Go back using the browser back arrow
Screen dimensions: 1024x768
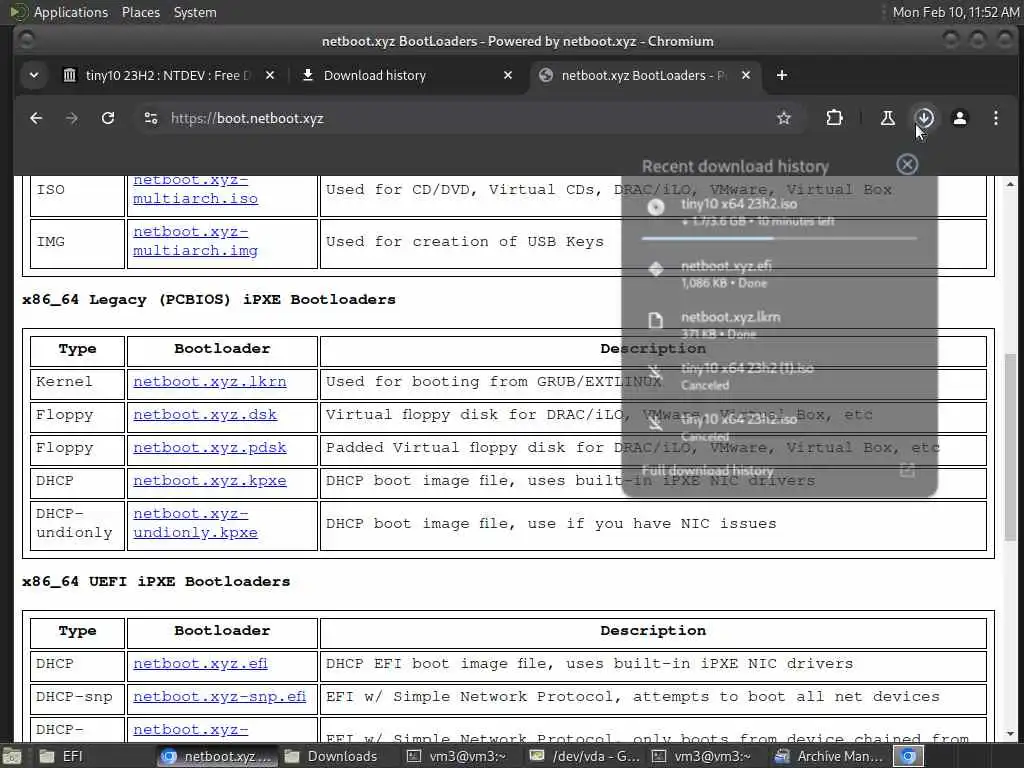pos(36,118)
